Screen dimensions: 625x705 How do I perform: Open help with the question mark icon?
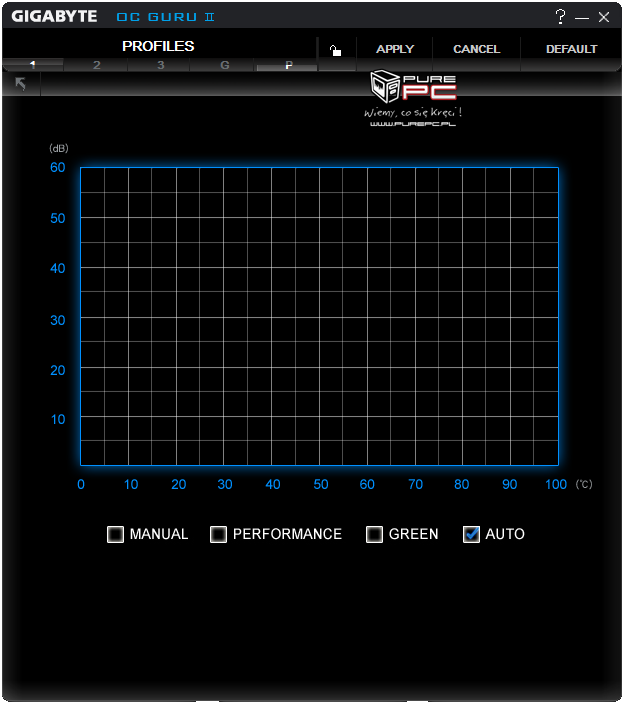pyautogui.click(x=560, y=17)
